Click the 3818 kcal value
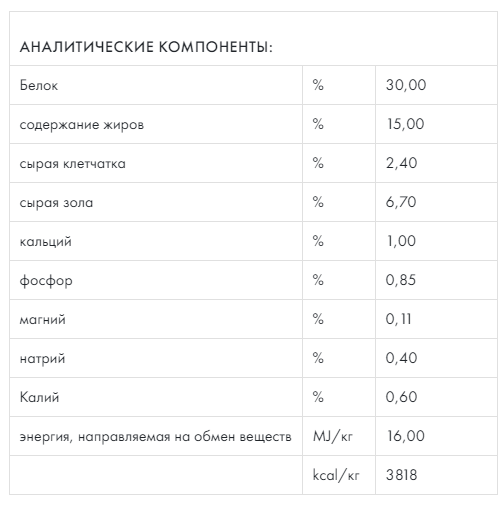 pyautogui.click(x=401, y=475)
